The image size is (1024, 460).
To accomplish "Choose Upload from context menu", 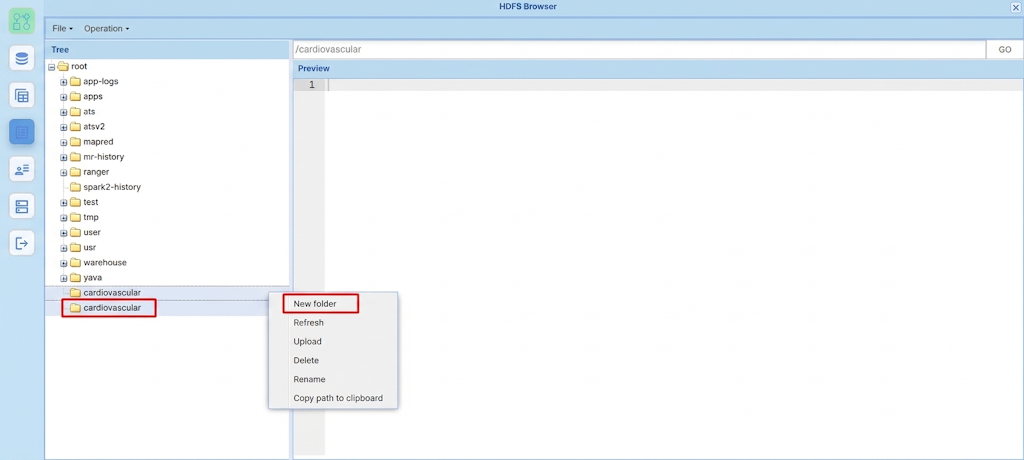I will [333, 341].
